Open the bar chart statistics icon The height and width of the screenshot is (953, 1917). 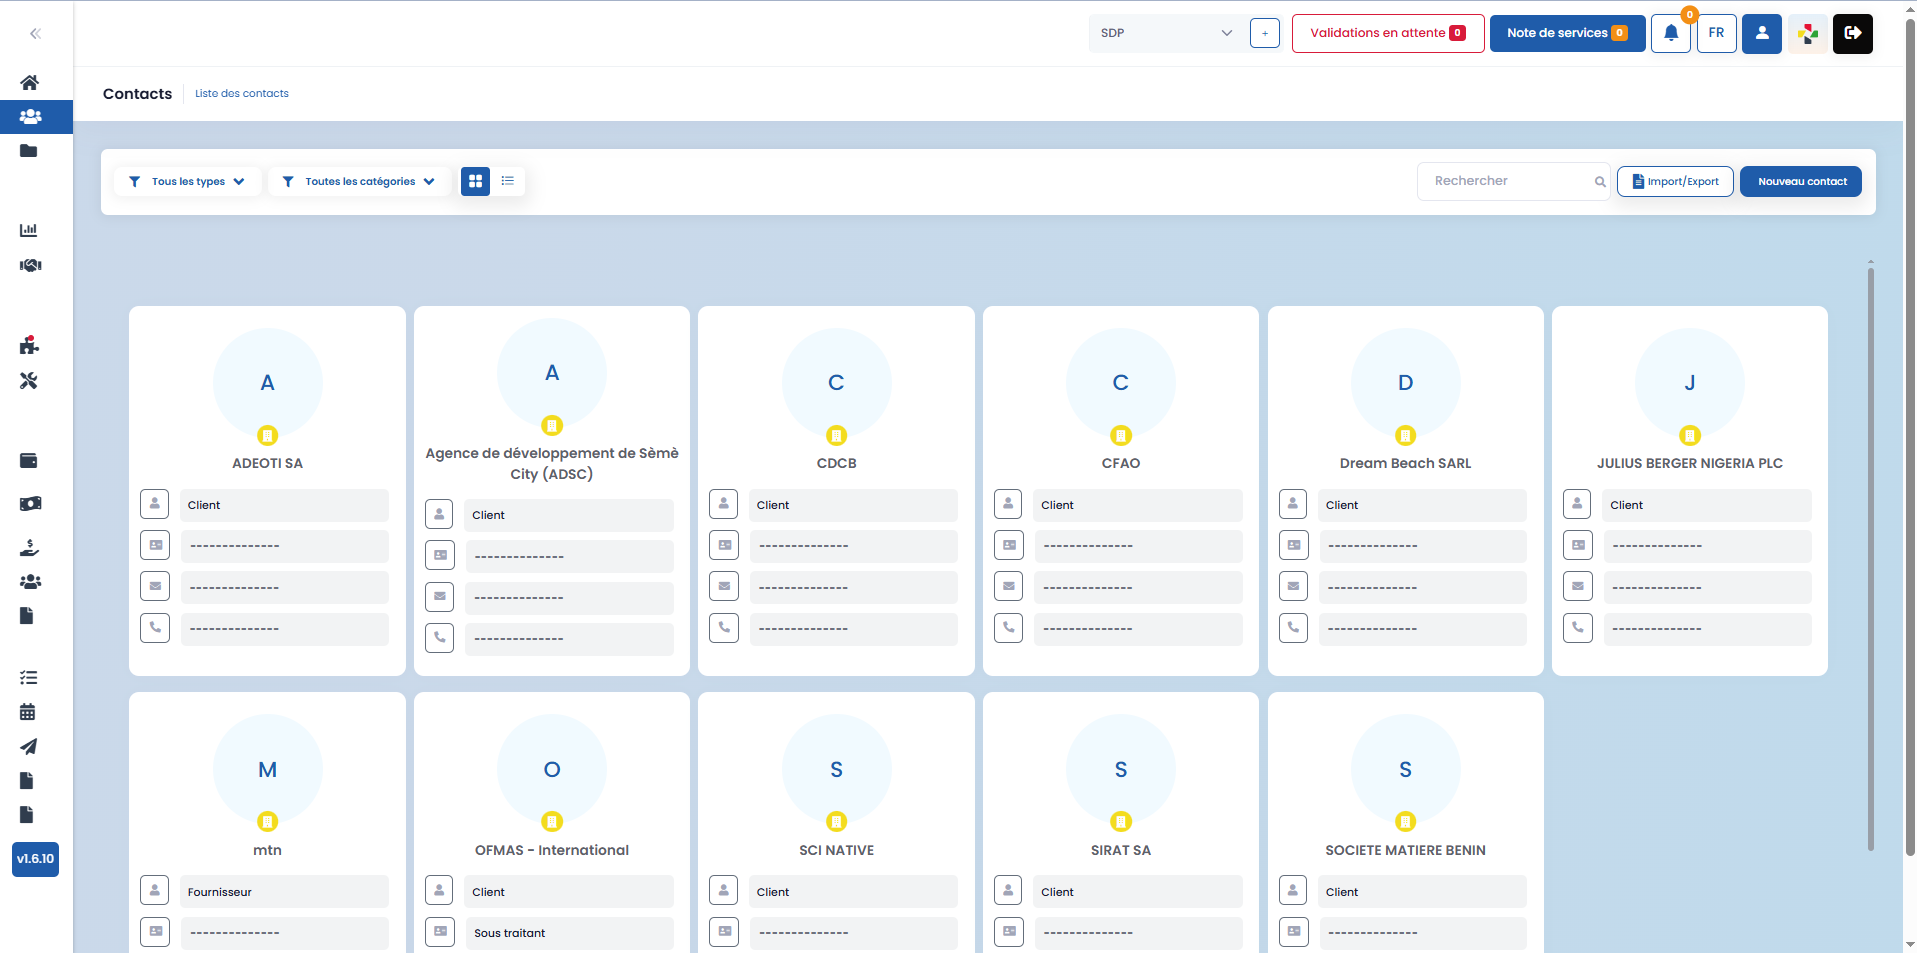pyautogui.click(x=29, y=230)
